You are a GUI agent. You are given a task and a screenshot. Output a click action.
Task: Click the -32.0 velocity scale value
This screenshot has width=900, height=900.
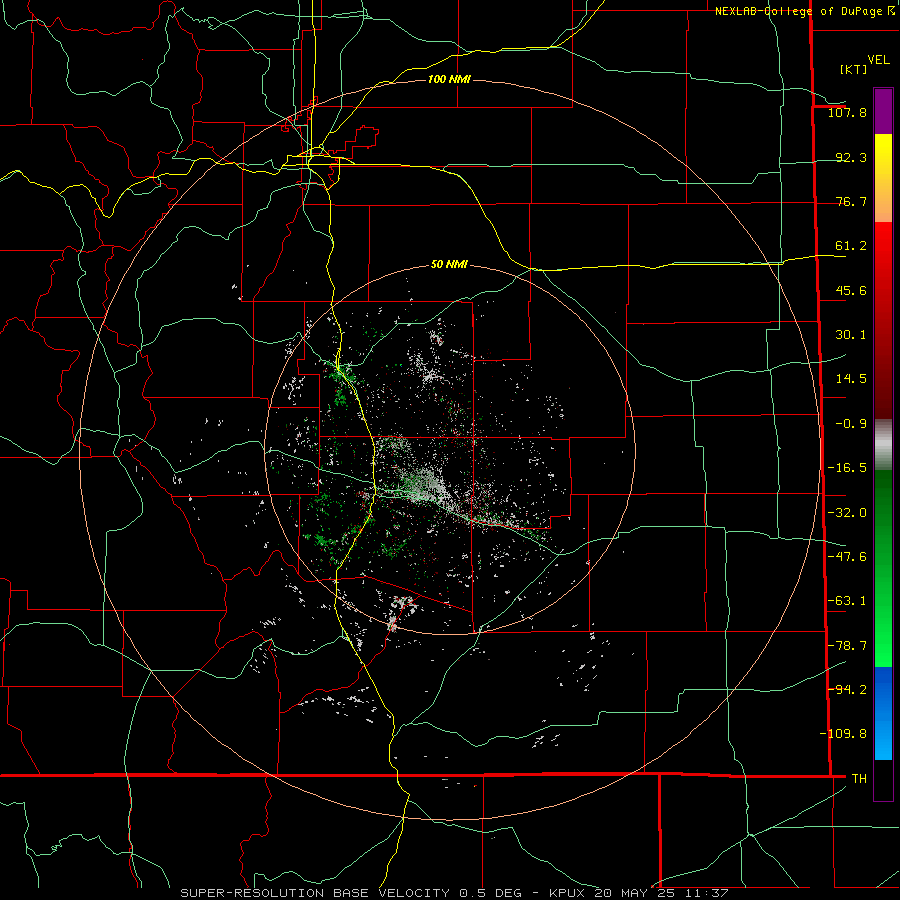pos(847,513)
